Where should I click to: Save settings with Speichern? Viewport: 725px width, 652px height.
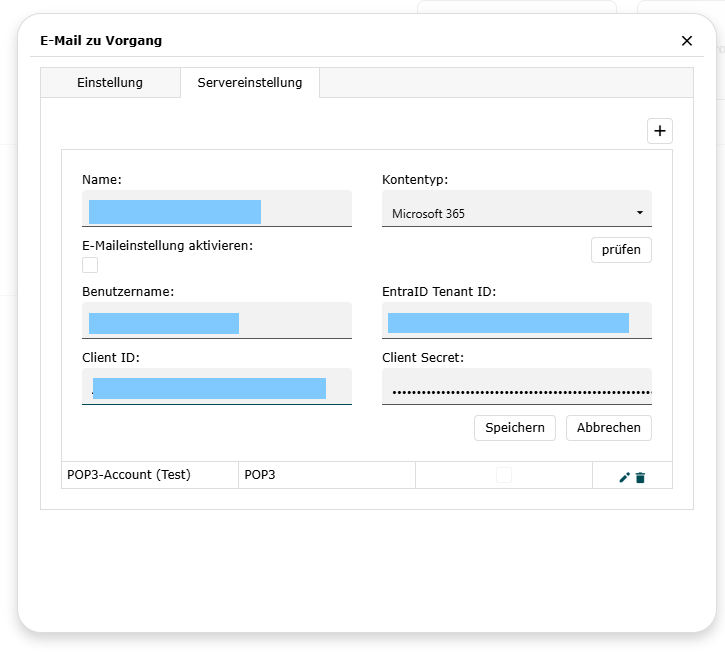click(x=515, y=427)
